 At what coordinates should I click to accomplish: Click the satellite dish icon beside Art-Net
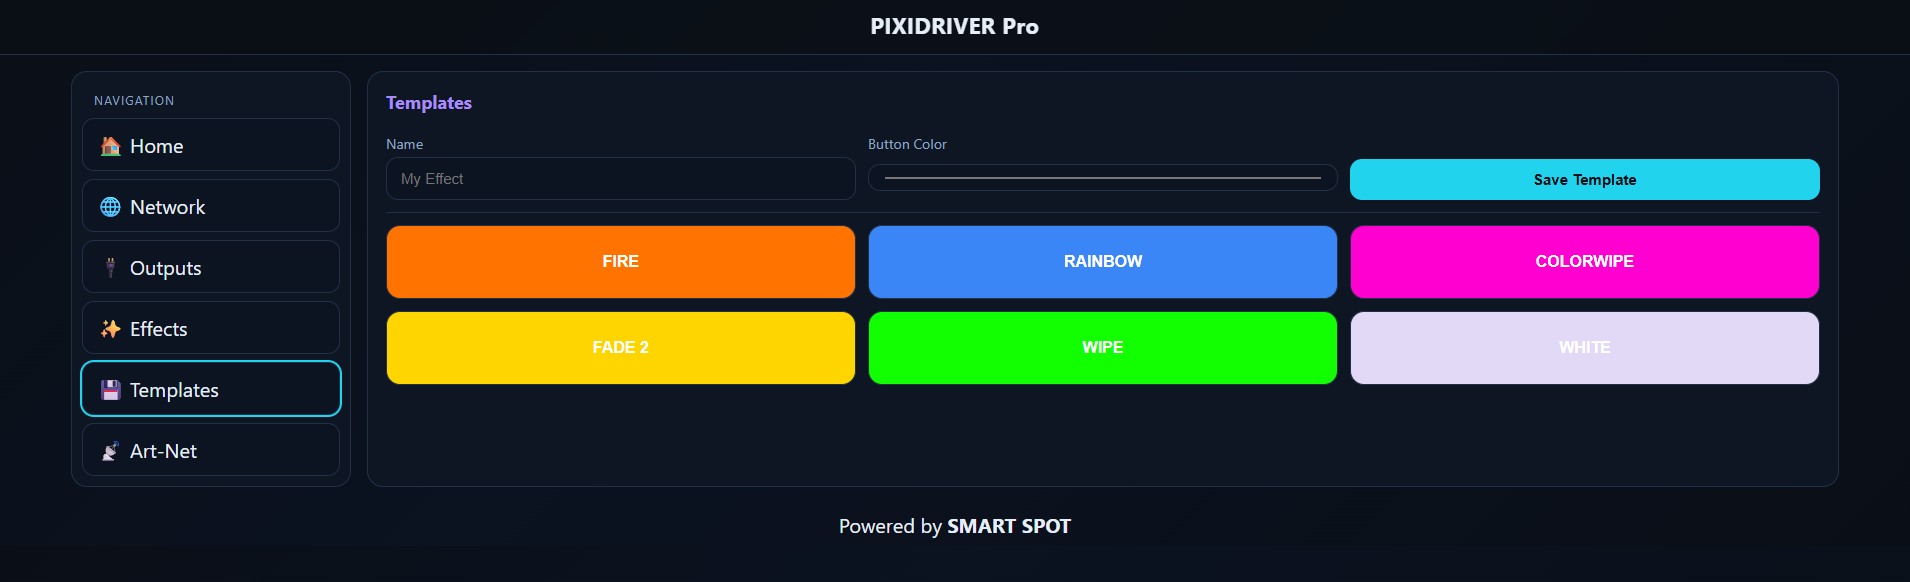[x=111, y=451]
